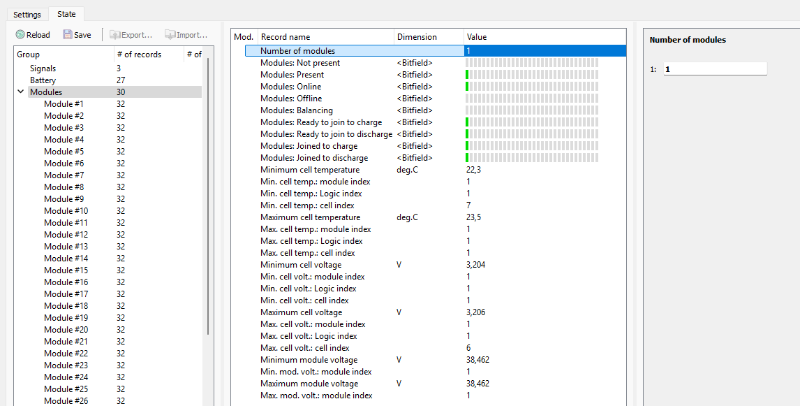Click the 3,204 voltage value
The image size is (800, 406).
coord(476,265)
